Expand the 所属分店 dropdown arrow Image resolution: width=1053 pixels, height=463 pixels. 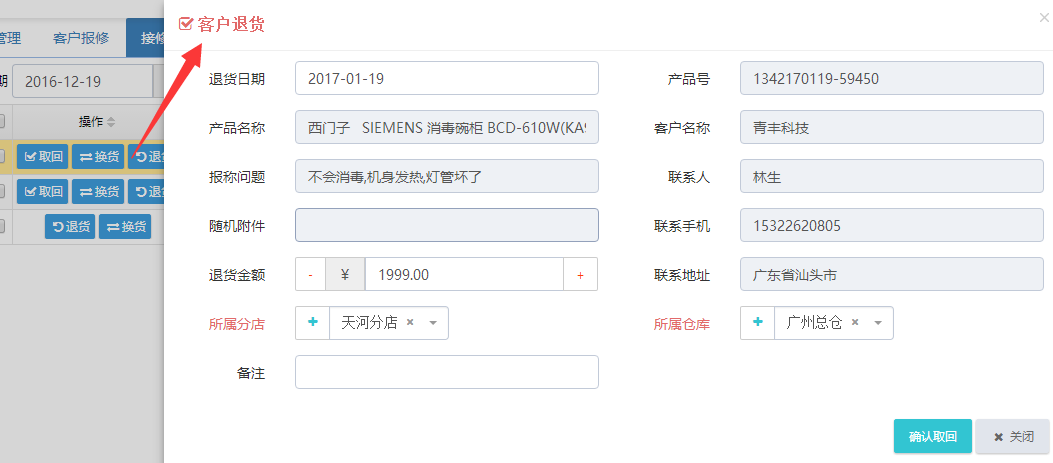(433, 323)
